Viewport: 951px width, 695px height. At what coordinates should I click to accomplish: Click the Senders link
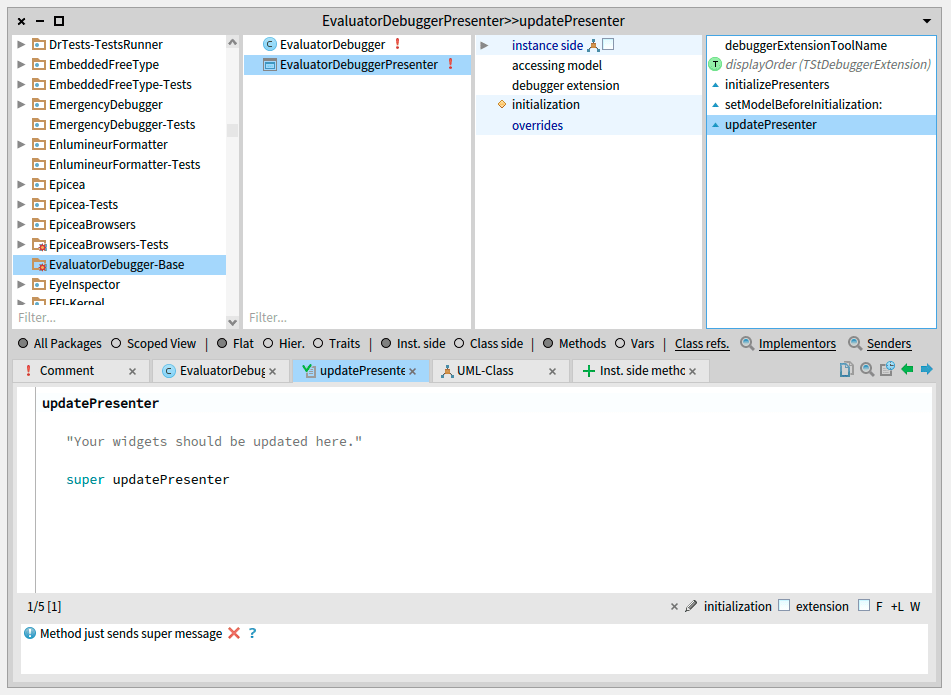pos(888,343)
